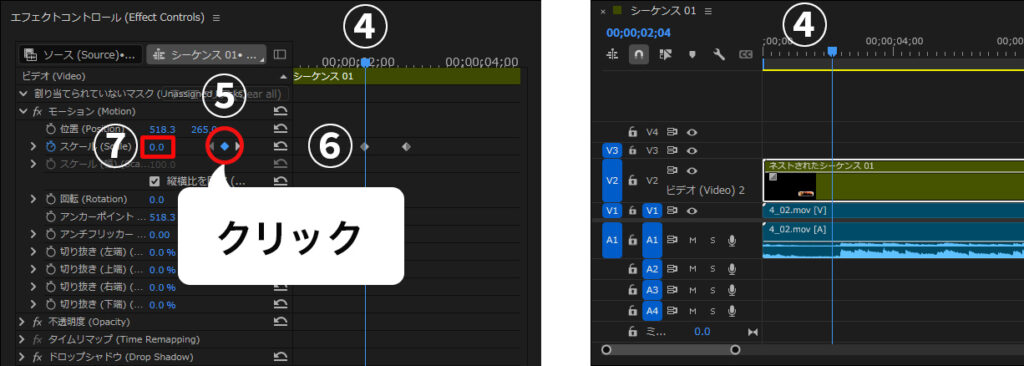The height and width of the screenshot is (366, 1024).
Task: Click the 切り抜き (下端) value 0.0 %
Action: (163, 305)
